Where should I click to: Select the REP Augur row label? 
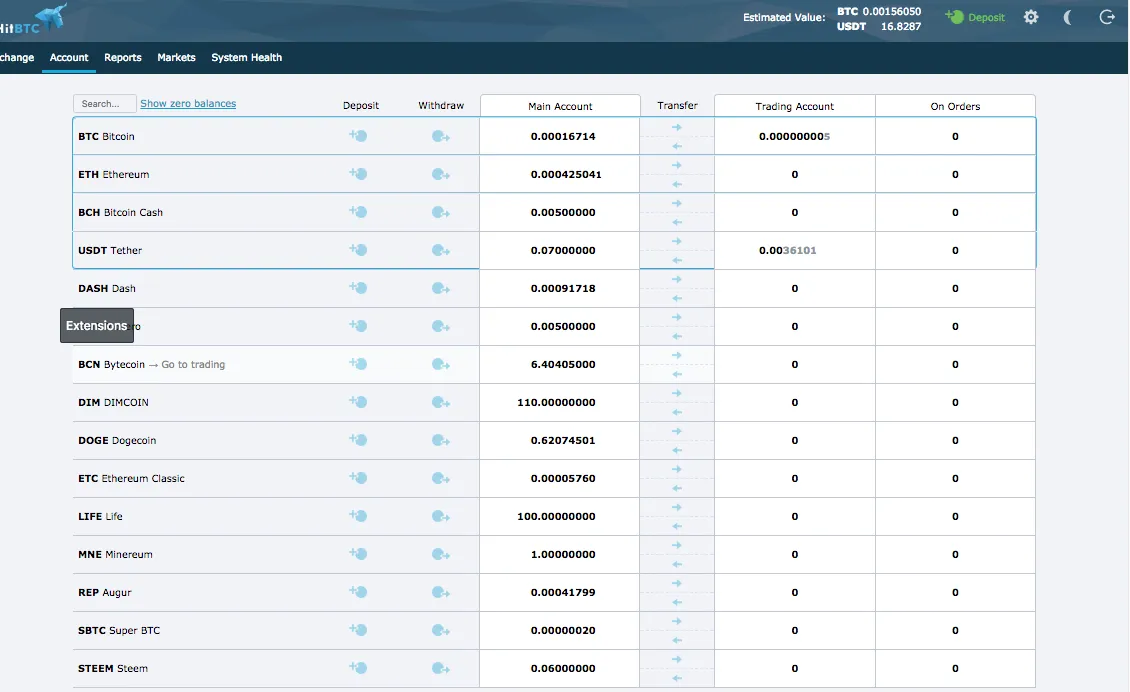104,593
